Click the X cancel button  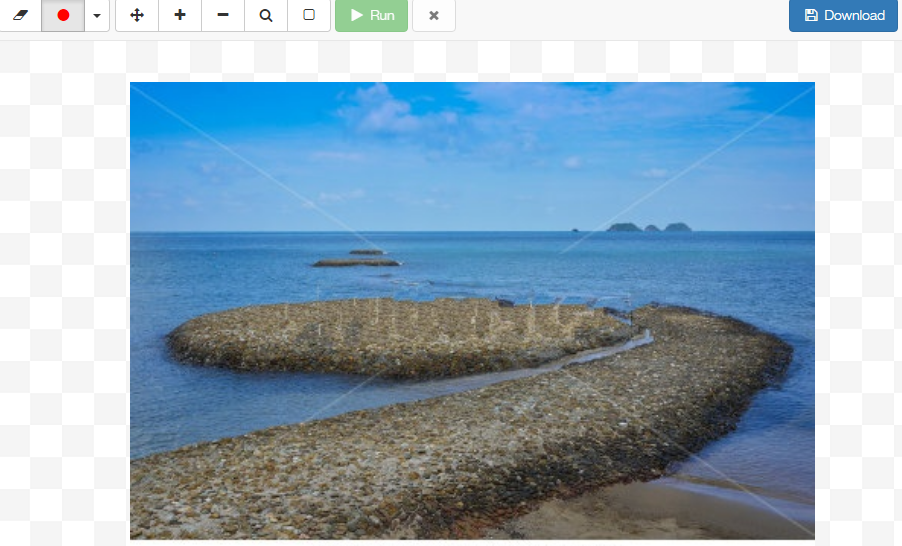[x=434, y=15]
